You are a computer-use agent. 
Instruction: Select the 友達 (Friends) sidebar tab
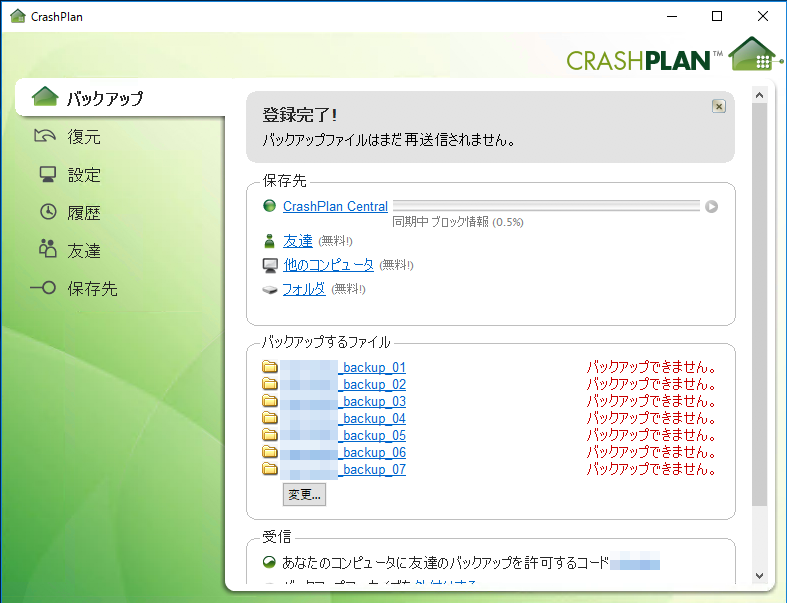point(84,251)
